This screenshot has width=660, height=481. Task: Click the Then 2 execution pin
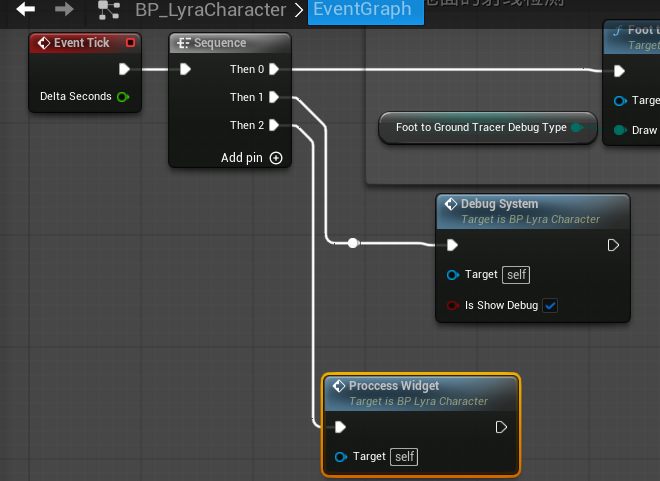pyautogui.click(x=274, y=125)
